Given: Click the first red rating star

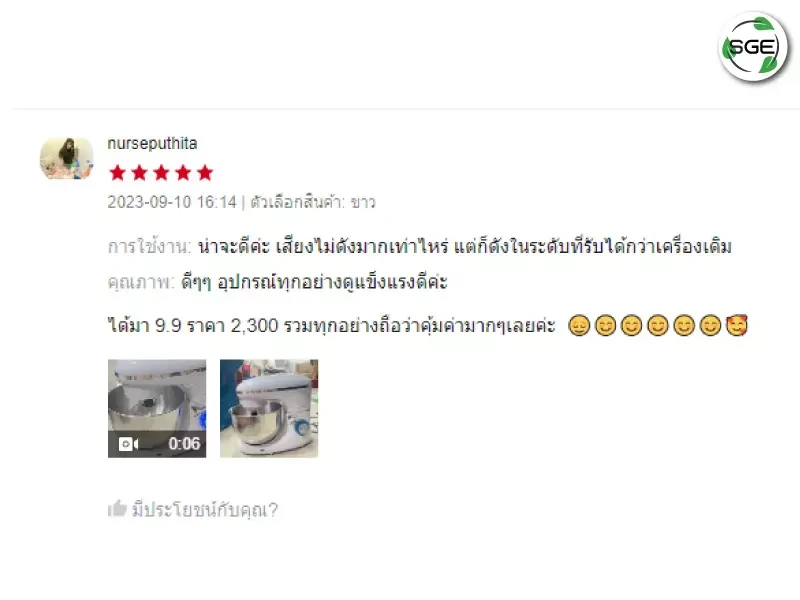Looking at the screenshot, I should 117,173.
